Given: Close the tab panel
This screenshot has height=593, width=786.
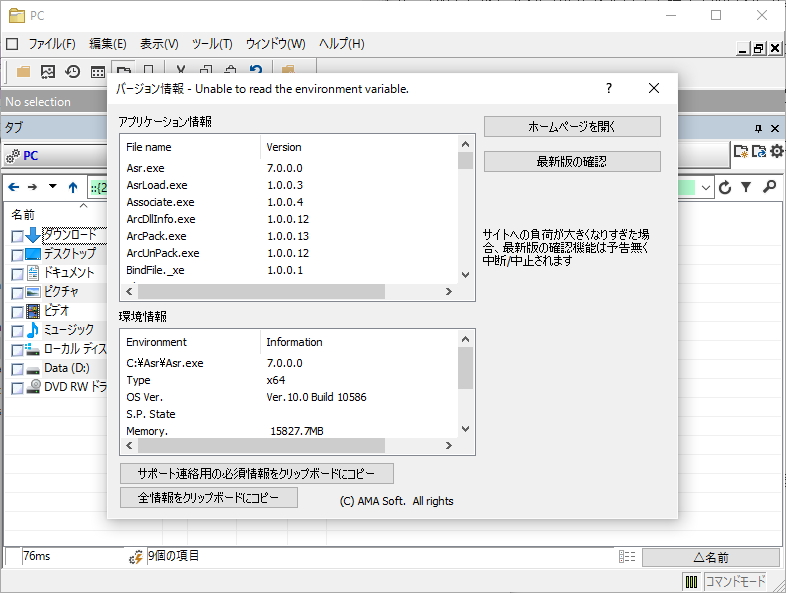Looking at the screenshot, I should click(774, 129).
